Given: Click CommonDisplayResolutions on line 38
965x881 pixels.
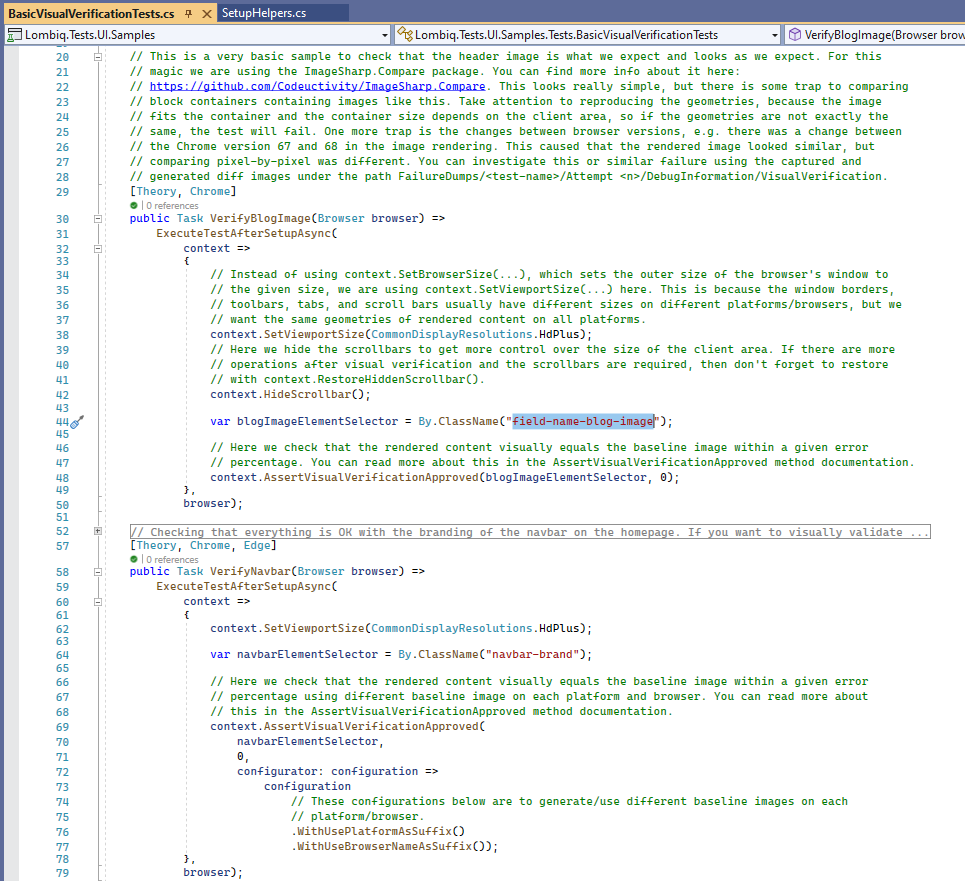Looking at the screenshot, I should coord(452,335).
